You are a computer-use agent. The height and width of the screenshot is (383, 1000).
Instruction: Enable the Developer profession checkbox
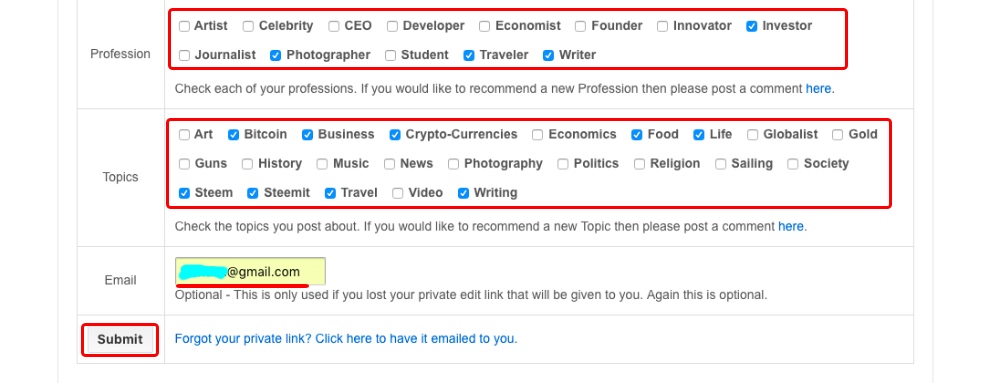pyautogui.click(x=392, y=26)
